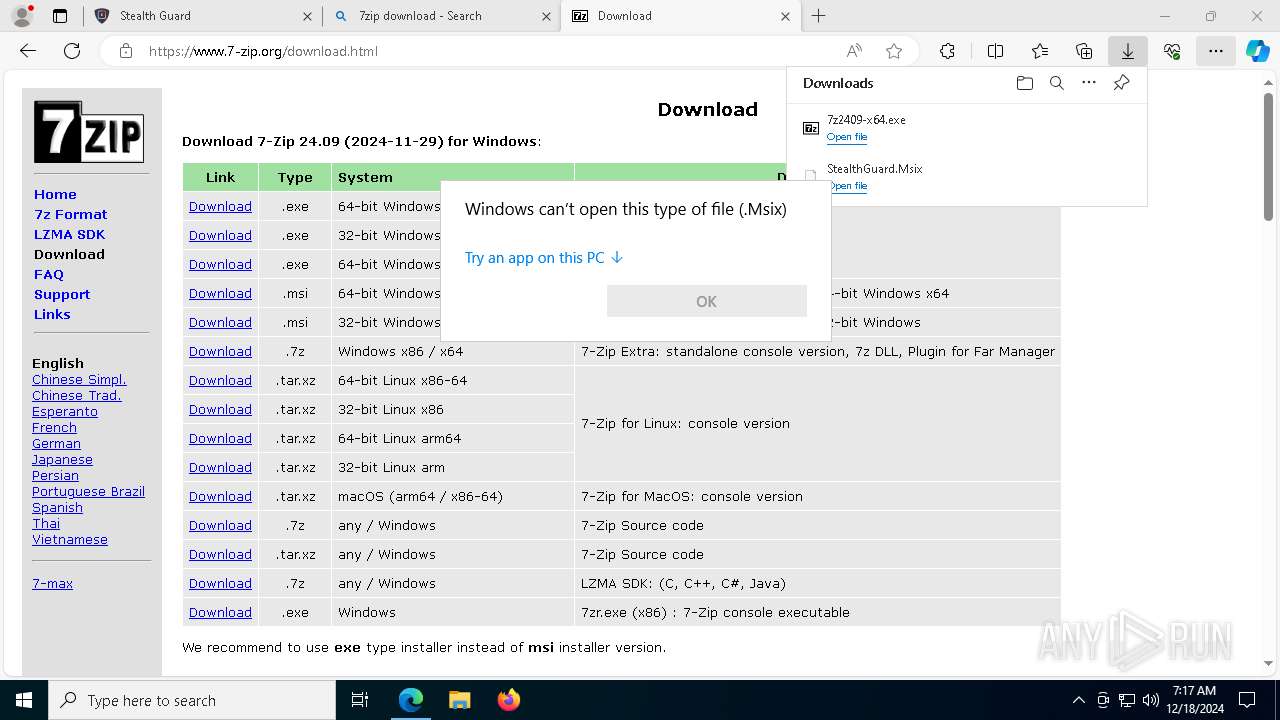The height and width of the screenshot is (720, 1280).
Task: Open file for 7z2409-x64.exe
Action: pos(847,137)
